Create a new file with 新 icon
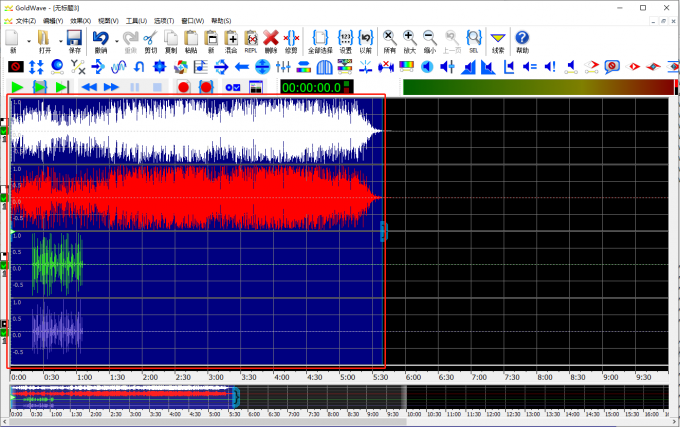 [x=13, y=42]
